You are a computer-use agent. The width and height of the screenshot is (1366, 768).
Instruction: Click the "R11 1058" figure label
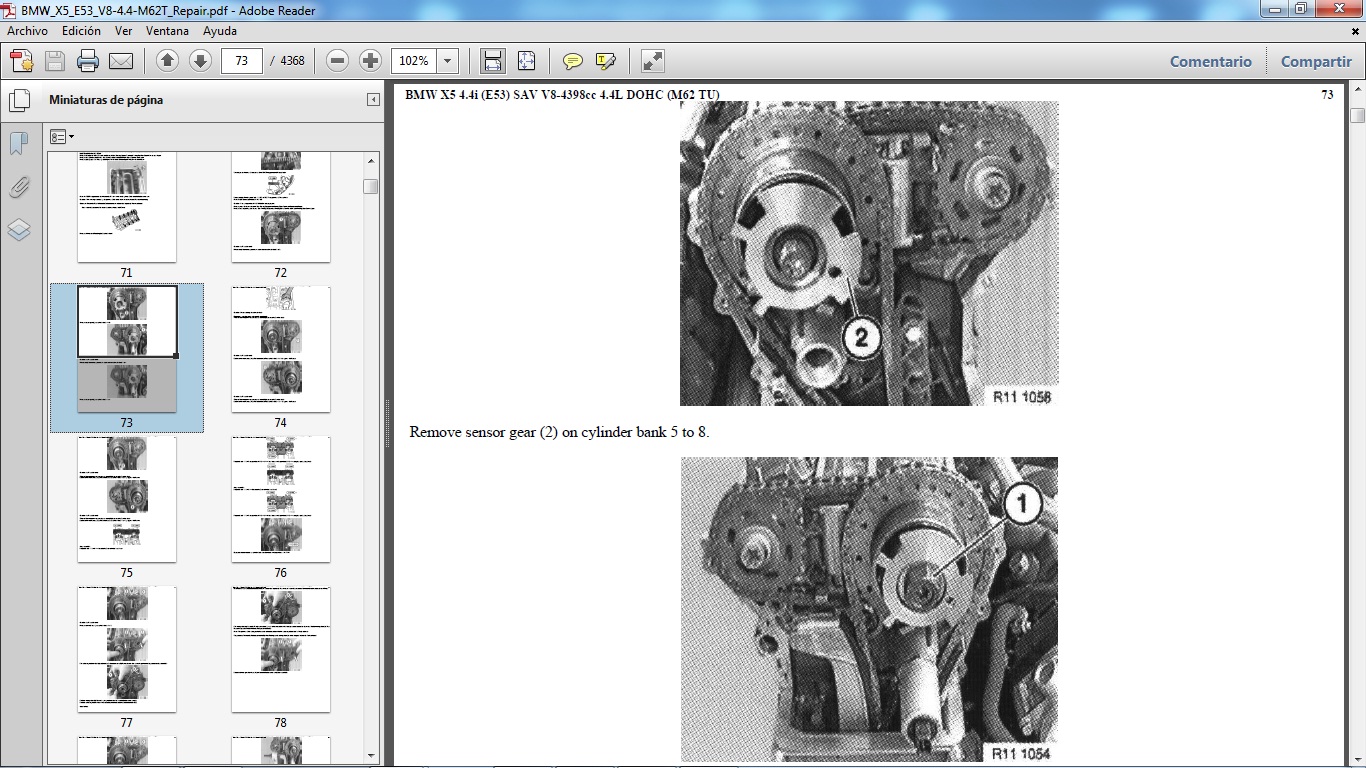coord(1021,397)
